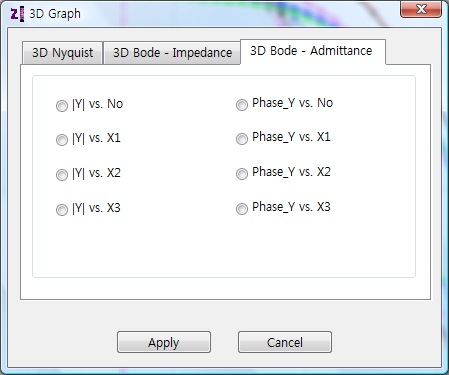Open the 3D Bode - Impedance tab
449x375 pixels.
[172, 53]
